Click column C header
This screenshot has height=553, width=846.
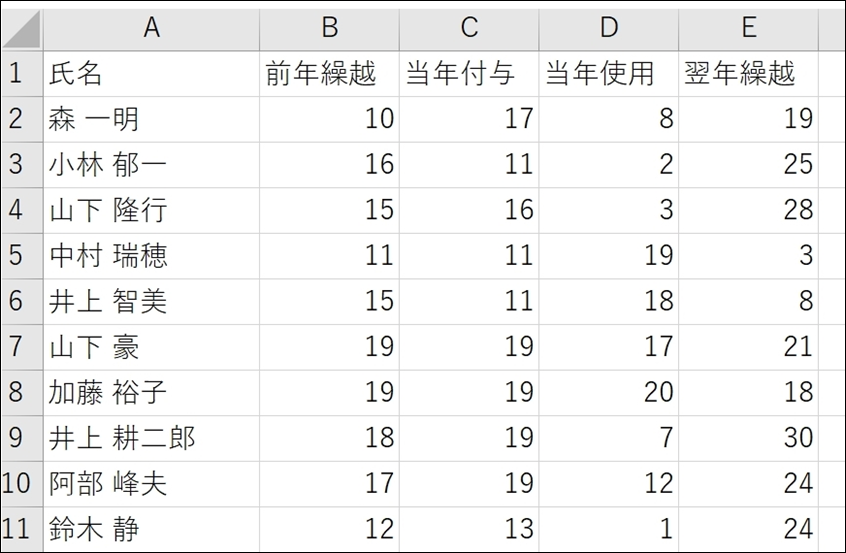coord(469,28)
